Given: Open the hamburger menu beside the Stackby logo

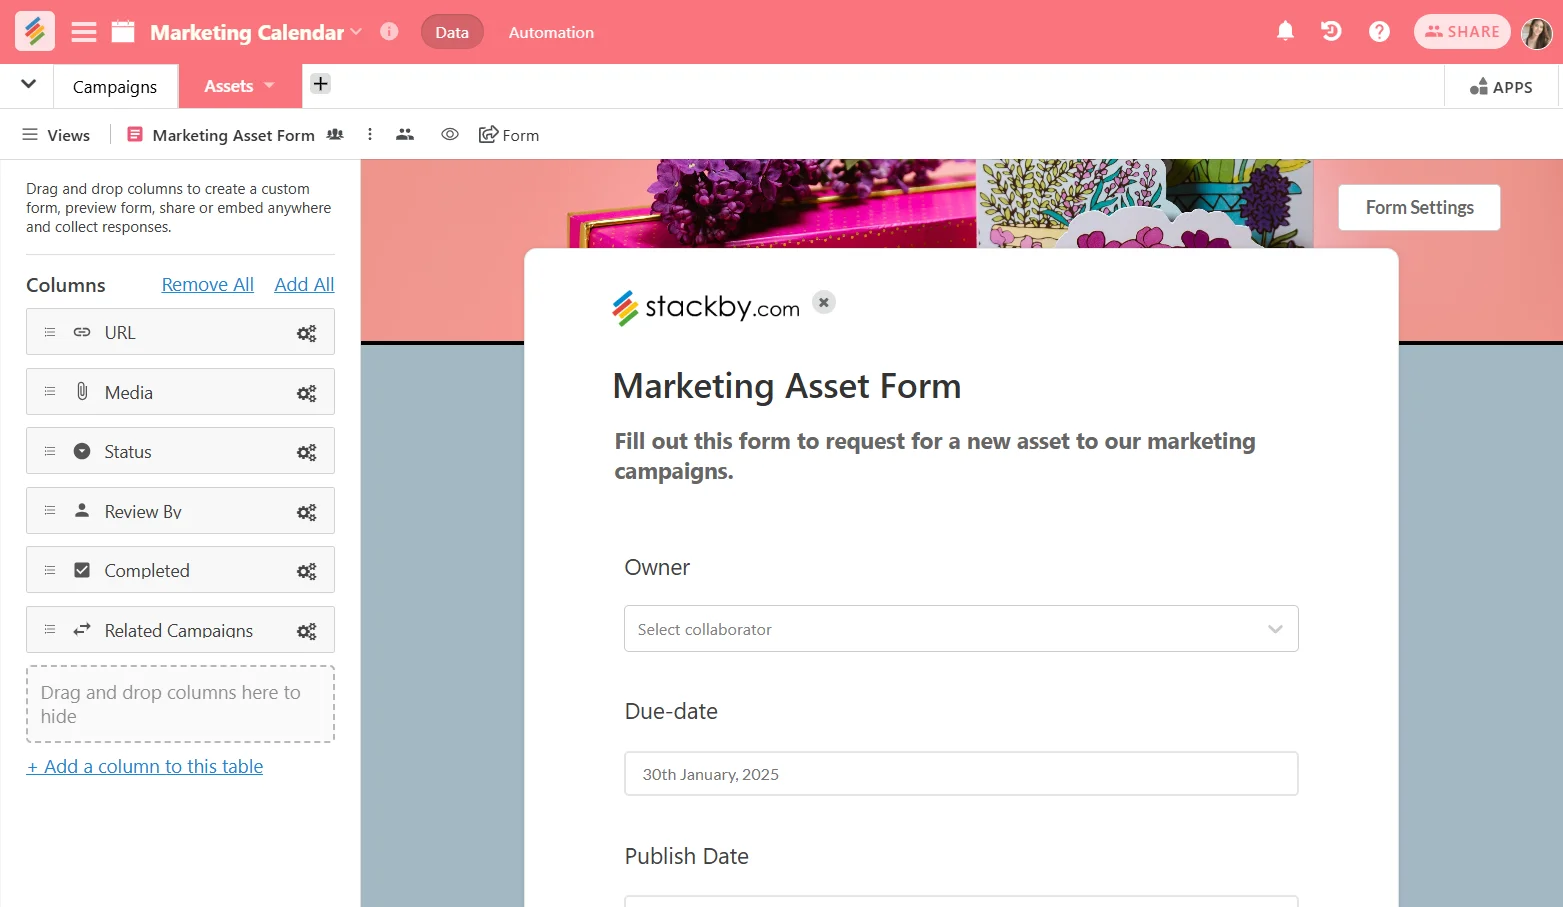Looking at the screenshot, I should tap(83, 31).
